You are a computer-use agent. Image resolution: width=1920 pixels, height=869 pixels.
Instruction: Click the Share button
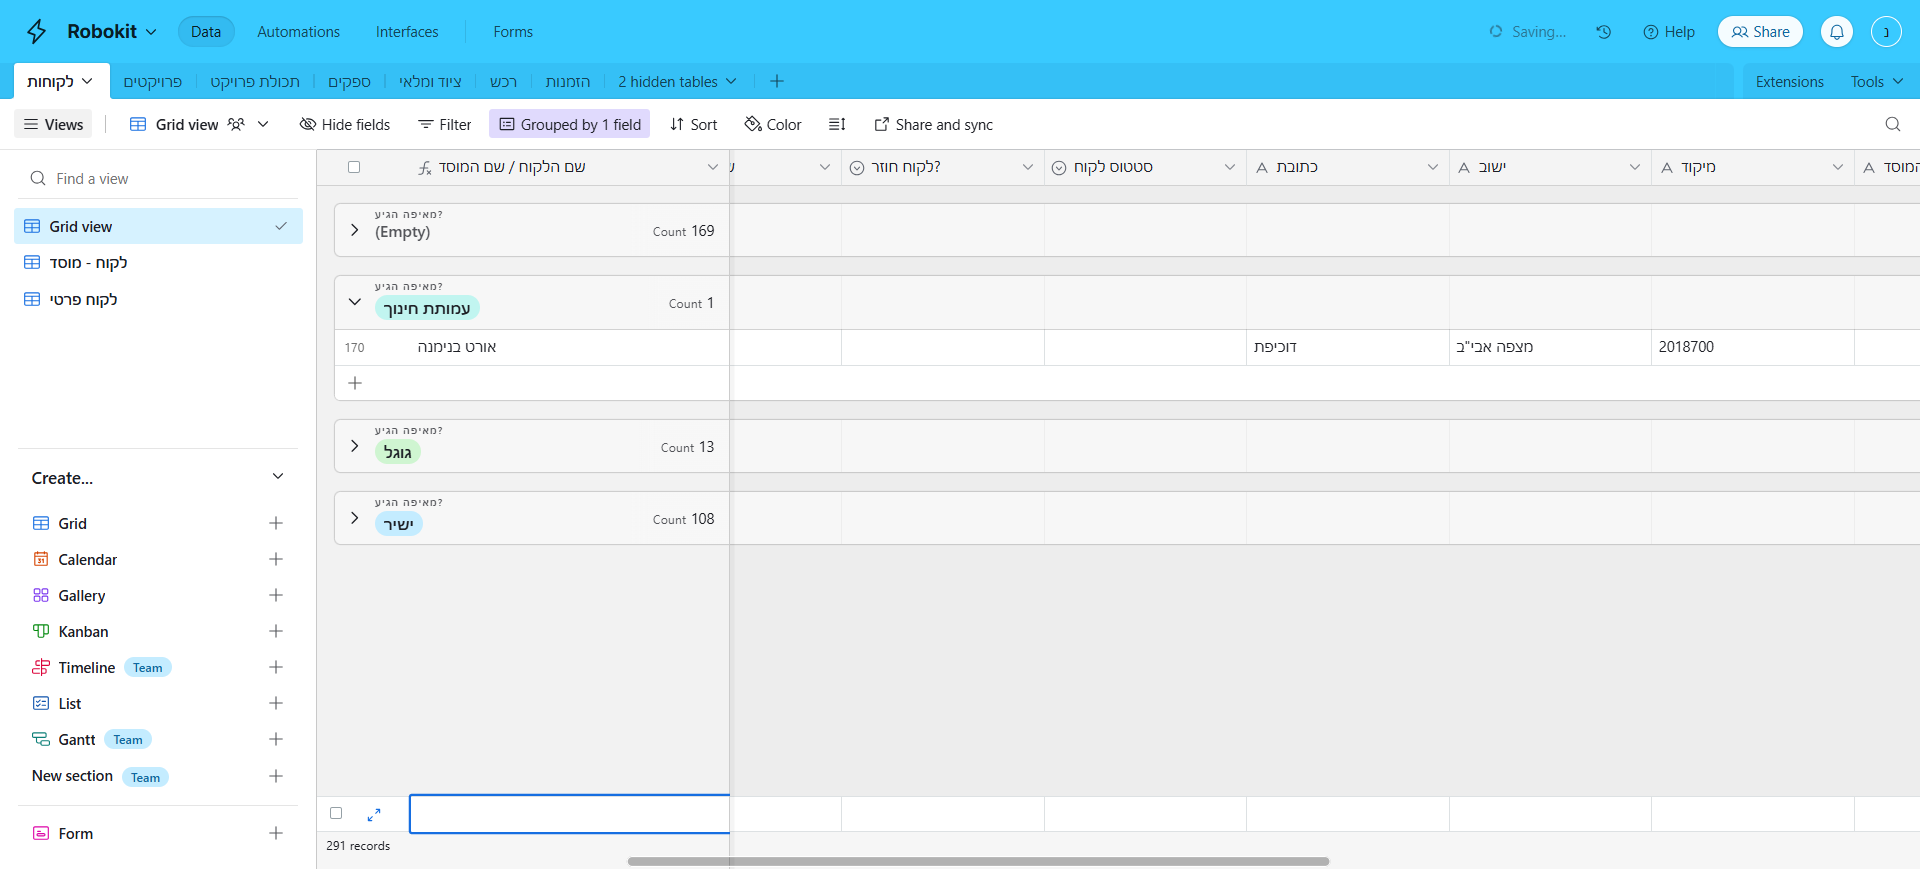point(1760,32)
